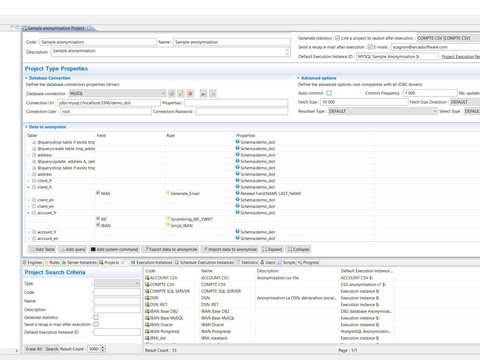Open the linked project COMPTE CSV dropdown
Viewport: 480px width, 360px height.
click(448, 38)
